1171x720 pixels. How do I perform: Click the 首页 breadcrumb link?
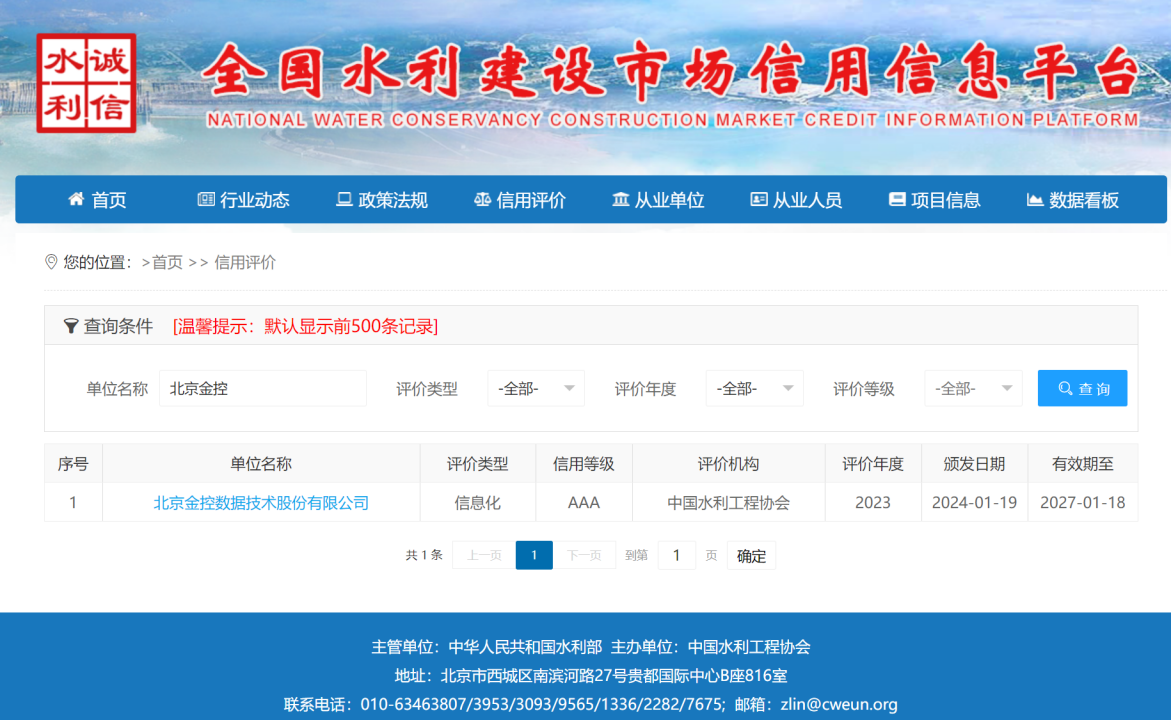167,262
